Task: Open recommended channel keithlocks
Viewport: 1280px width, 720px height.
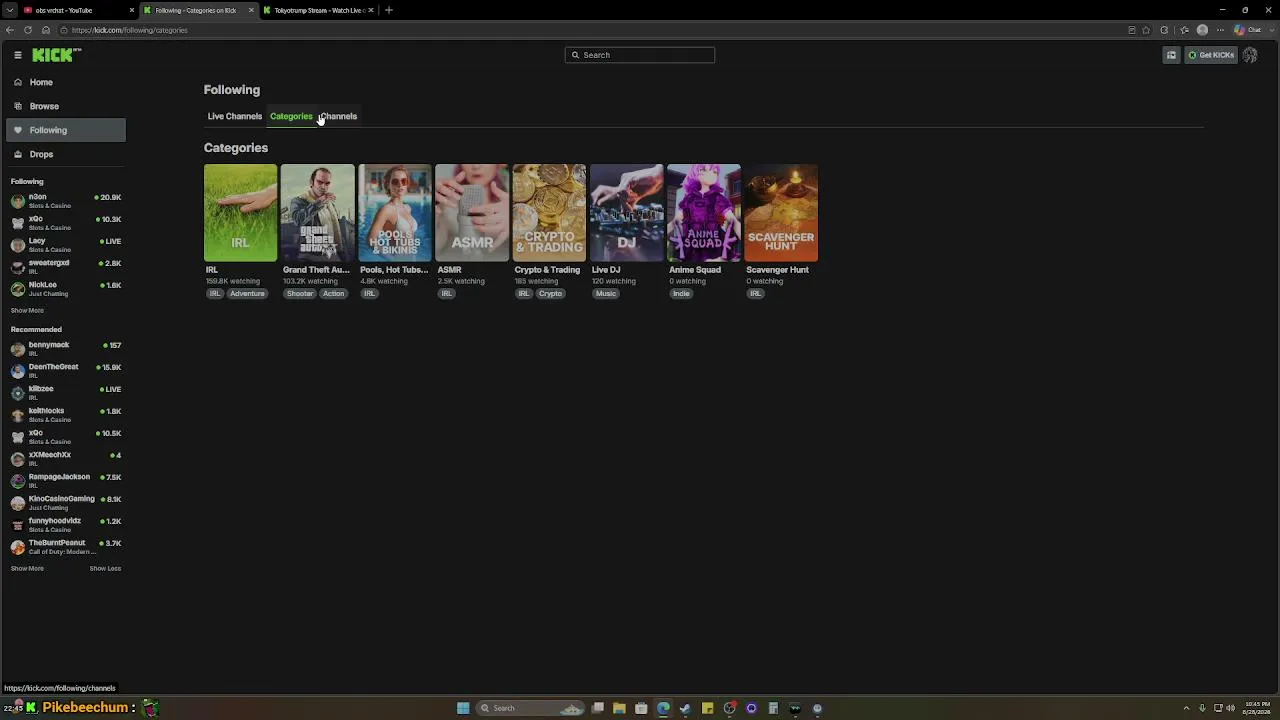Action: pyautogui.click(x=66, y=414)
